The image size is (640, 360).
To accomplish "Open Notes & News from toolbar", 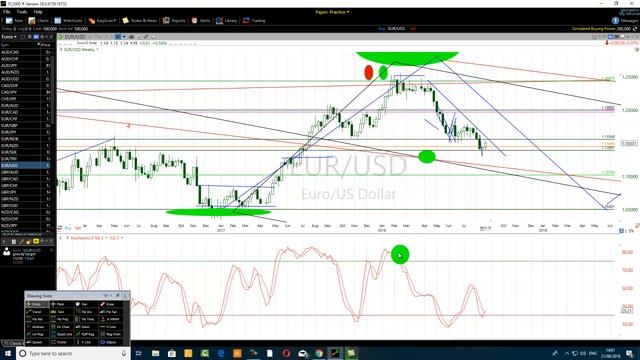I will coord(140,20).
